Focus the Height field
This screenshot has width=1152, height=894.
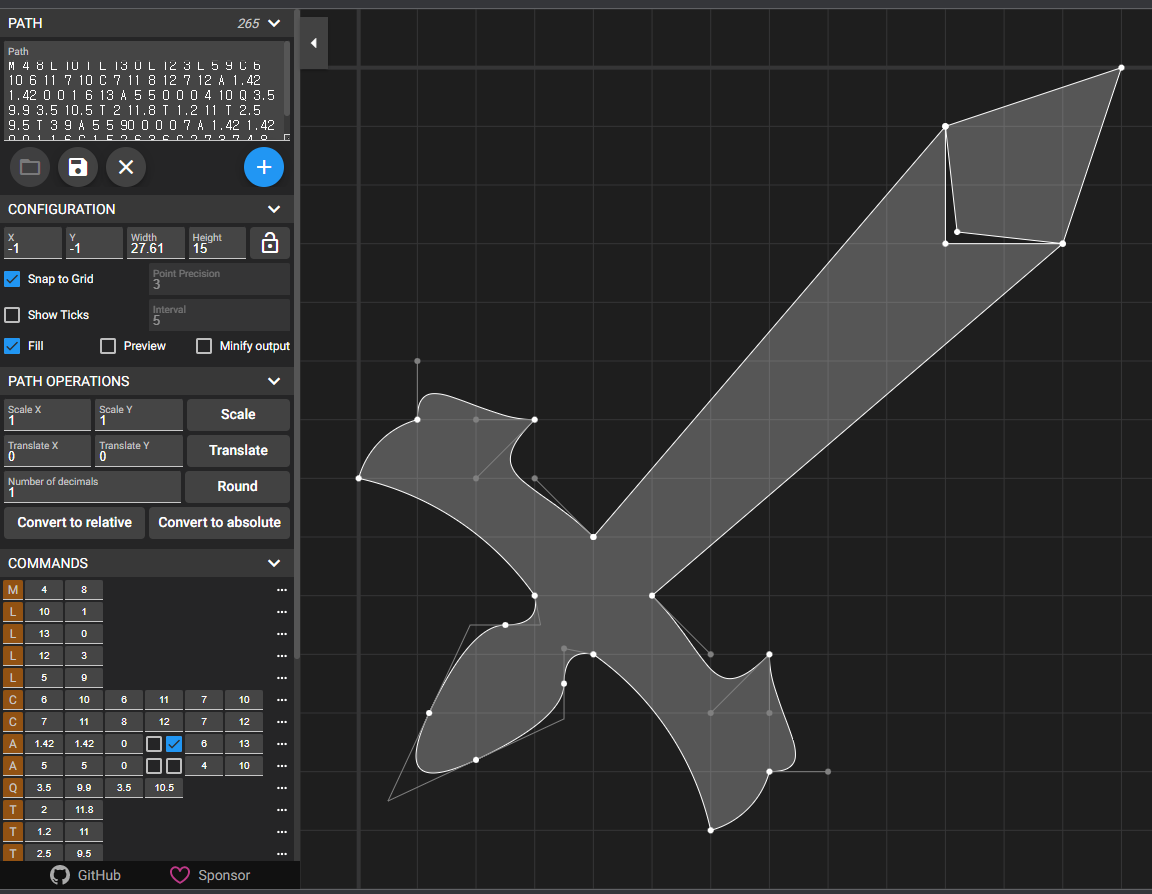(x=217, y=243)
